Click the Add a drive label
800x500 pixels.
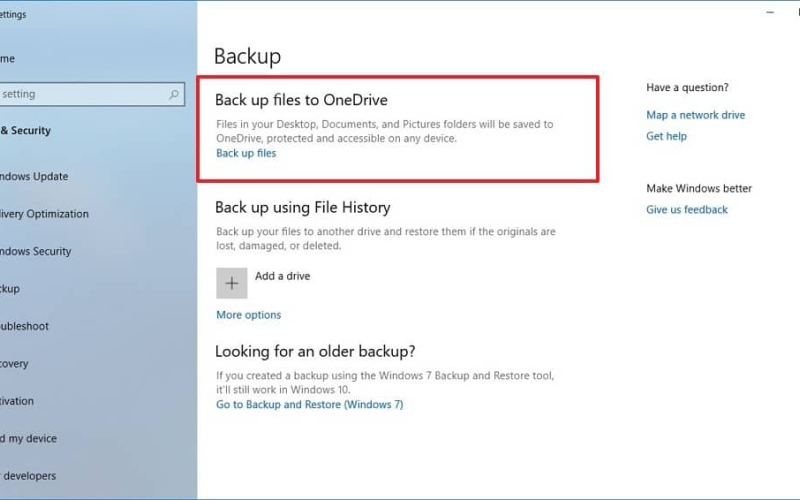click(283, 276)
